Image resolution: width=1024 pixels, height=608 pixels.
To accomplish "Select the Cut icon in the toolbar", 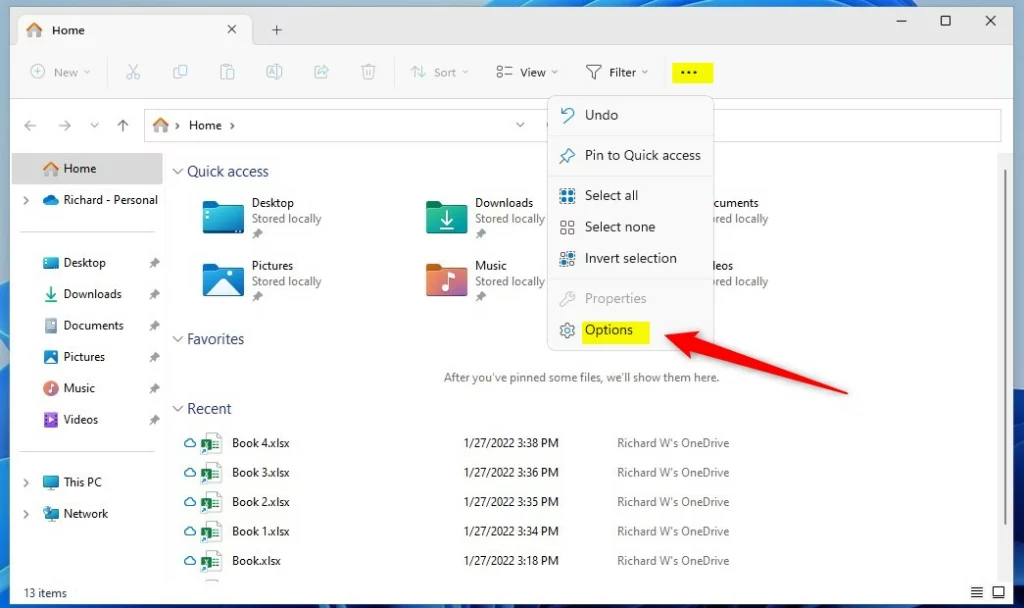I will (x=133, y=72).
